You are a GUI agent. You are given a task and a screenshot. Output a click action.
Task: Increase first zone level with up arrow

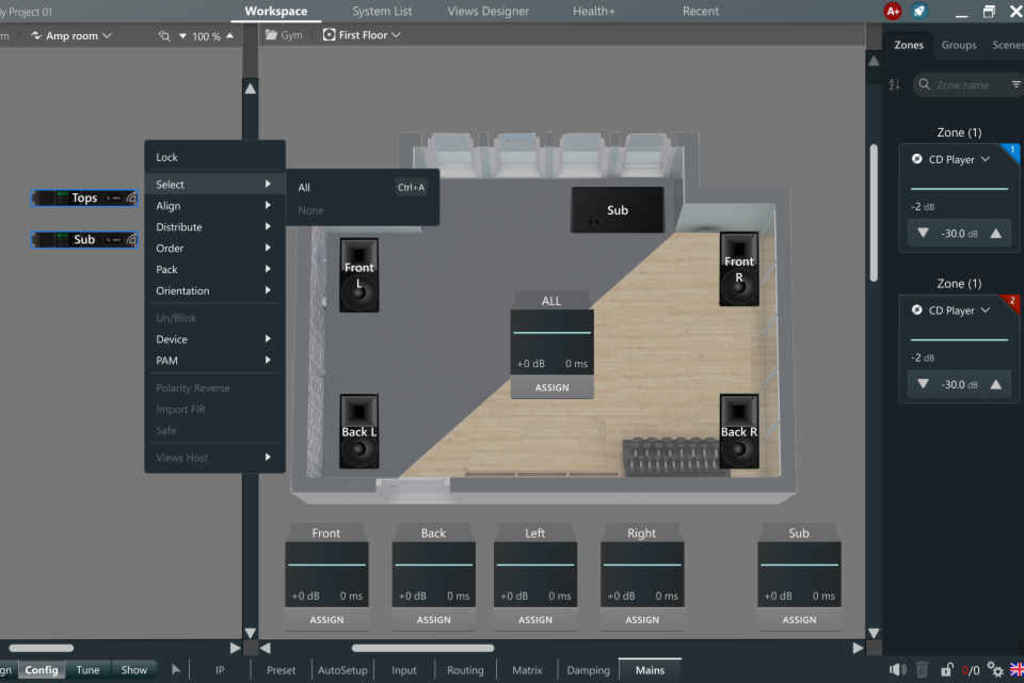(x=996, y=234)
